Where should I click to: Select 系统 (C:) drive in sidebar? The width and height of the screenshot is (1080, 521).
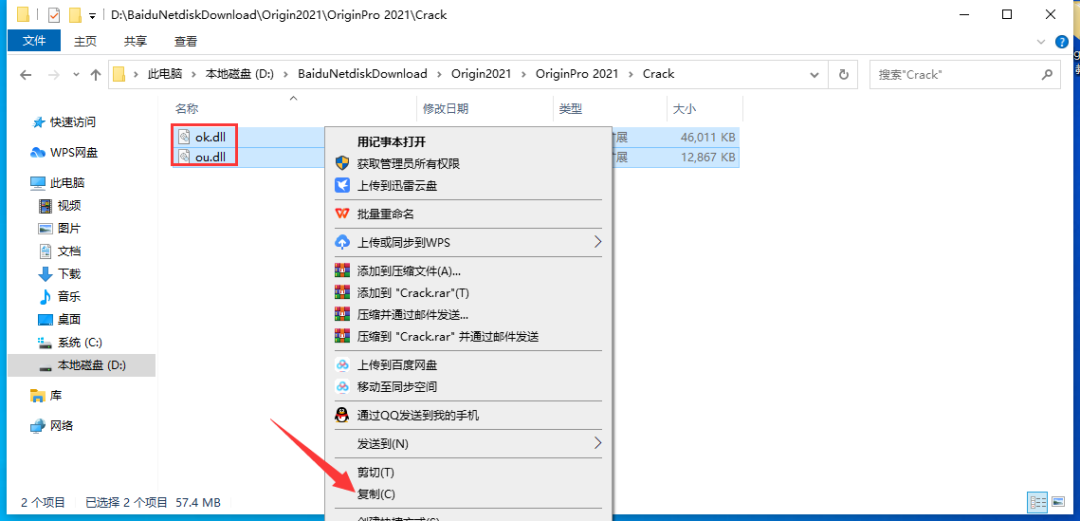[x=80, y=342]
